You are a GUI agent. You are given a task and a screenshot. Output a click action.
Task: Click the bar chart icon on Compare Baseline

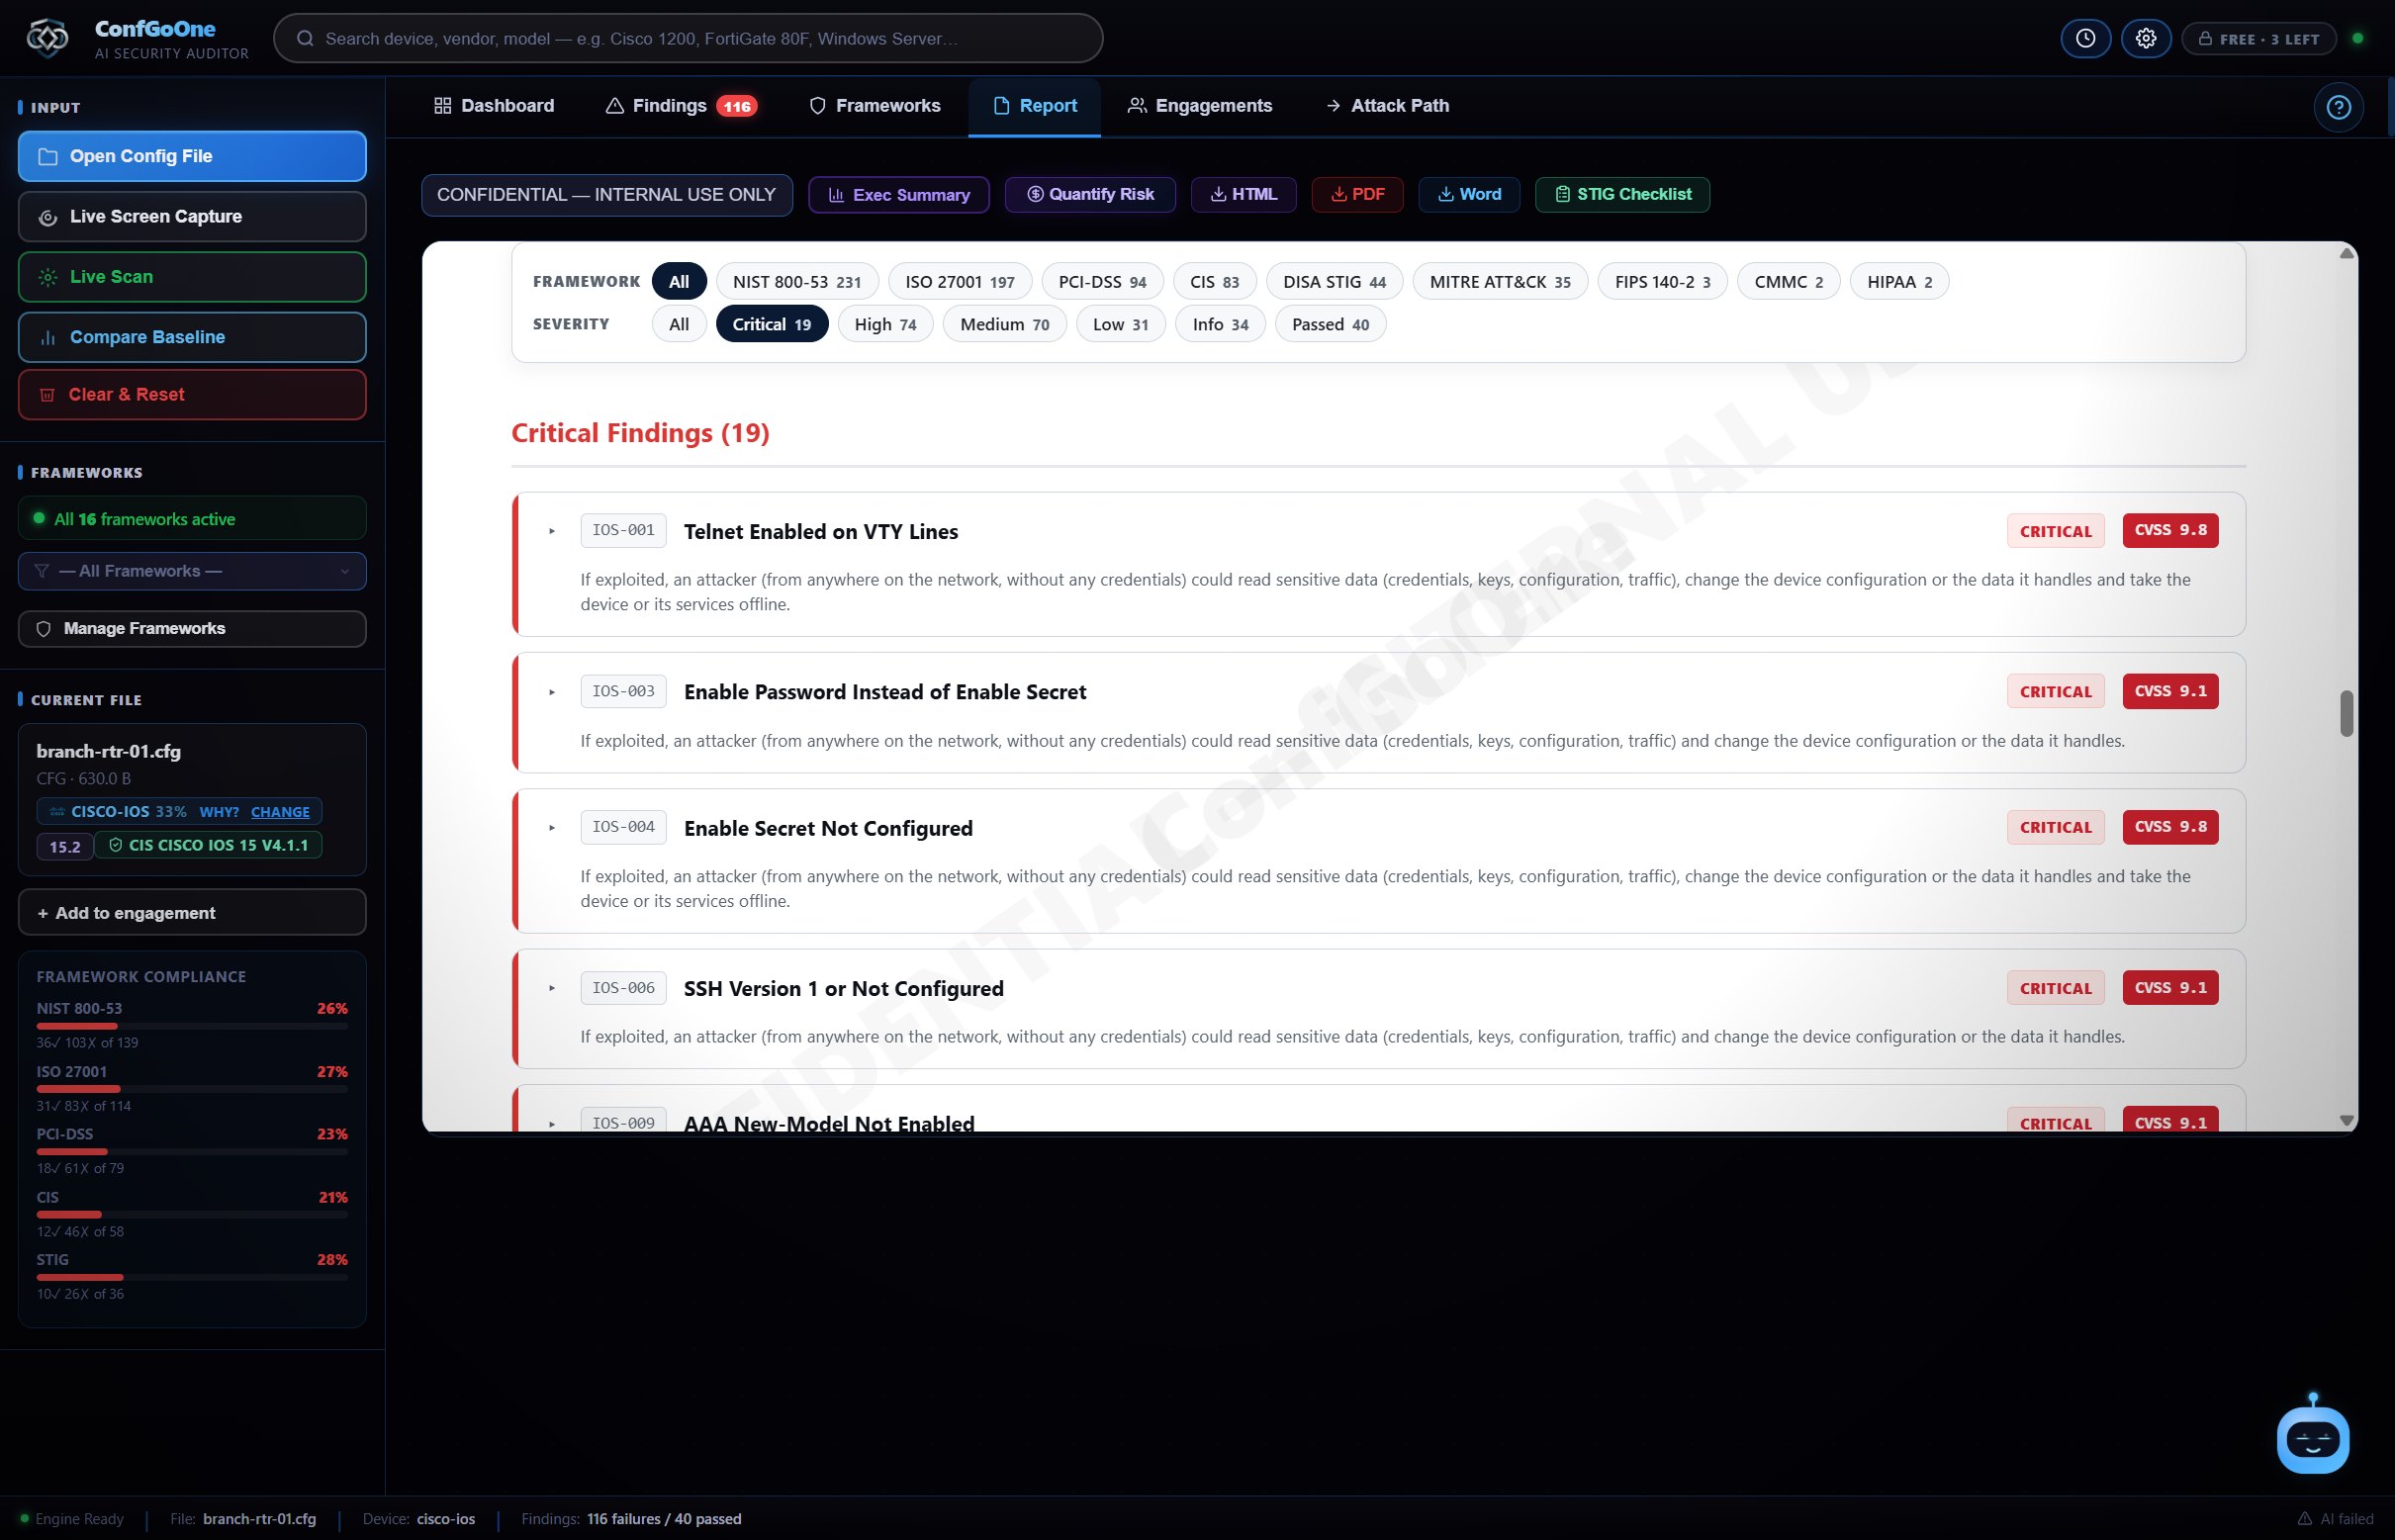(x=47, y=338)
